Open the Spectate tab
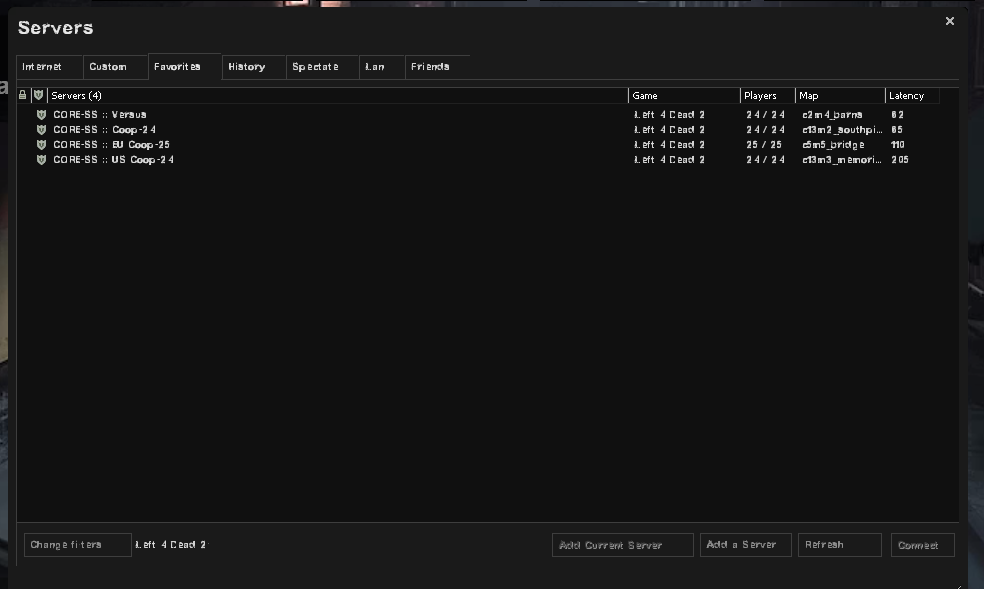The width and height of the screenshot is (984, 589). point(315,67)
